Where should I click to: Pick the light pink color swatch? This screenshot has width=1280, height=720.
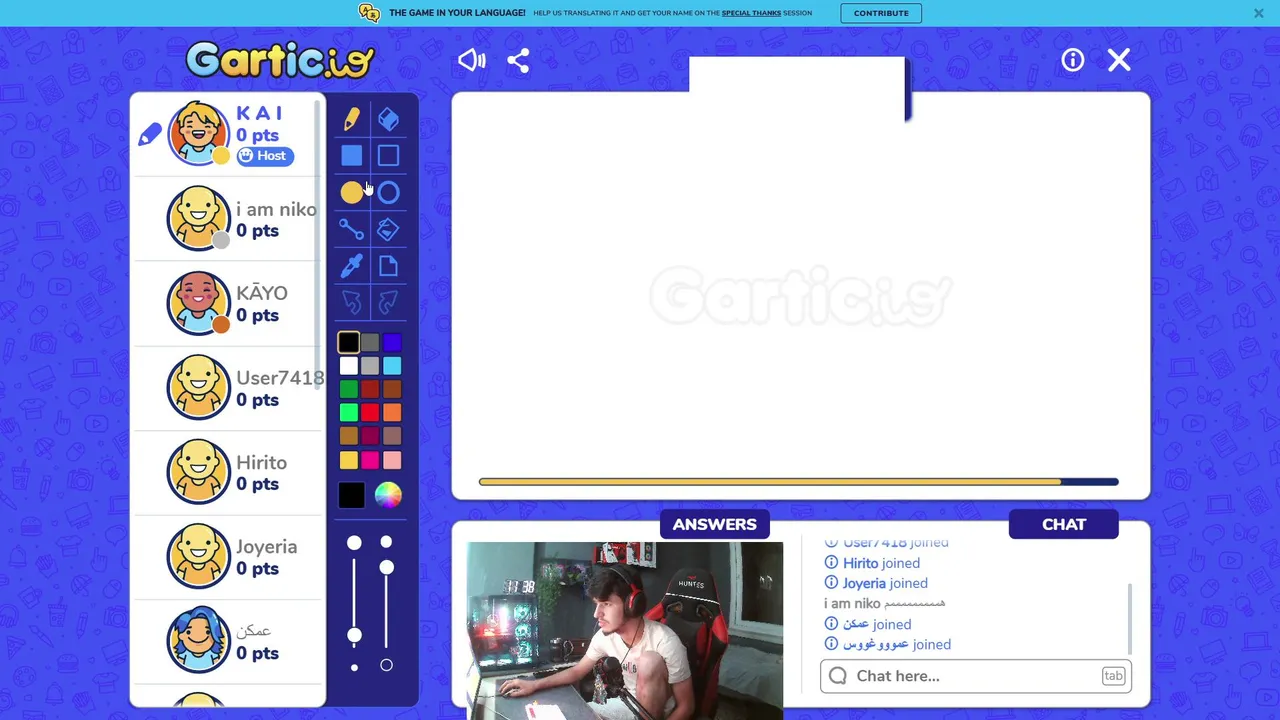click(392, 459)
